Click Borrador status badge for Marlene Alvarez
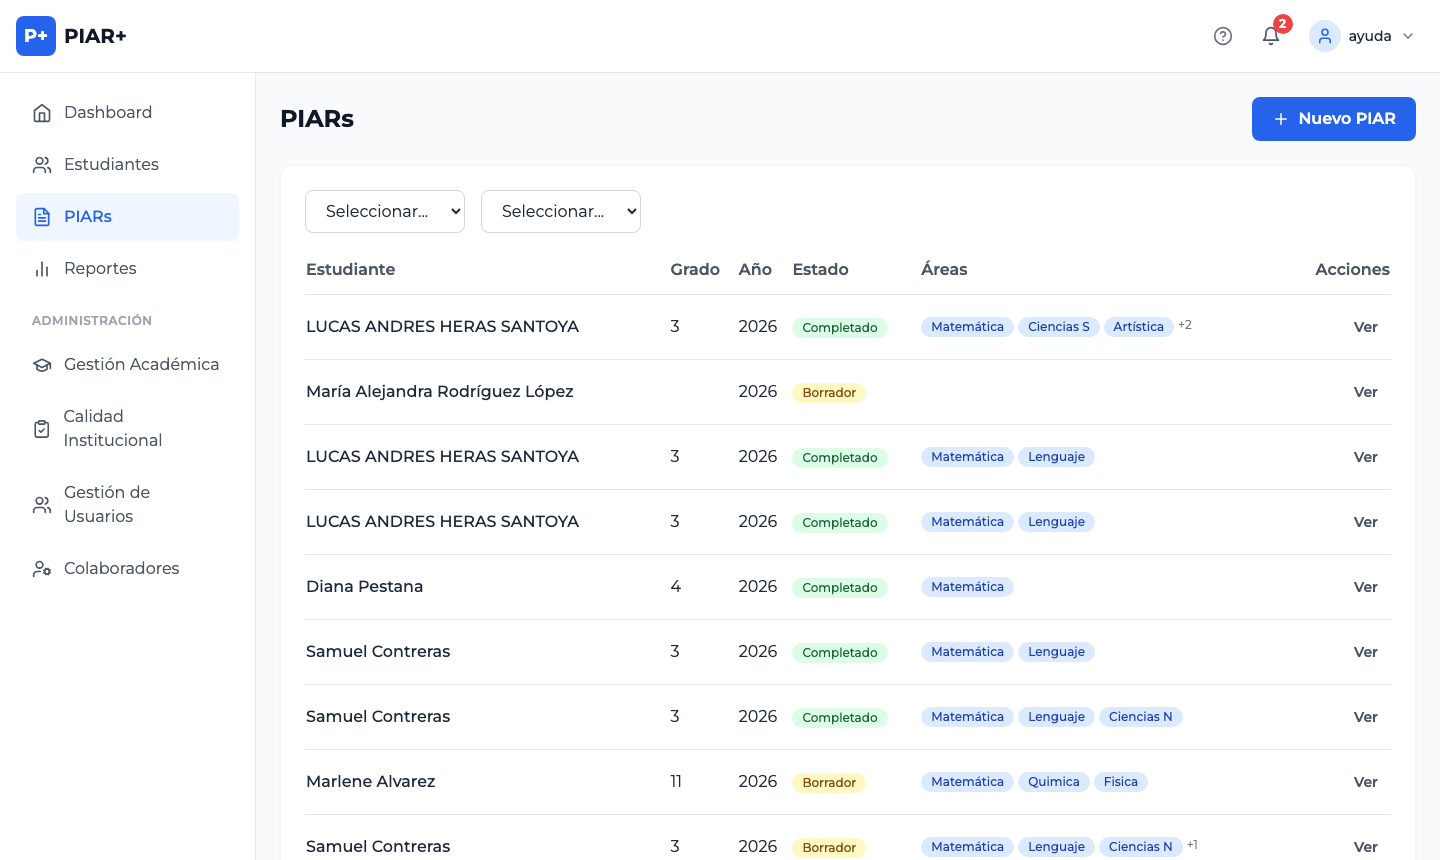 click(829, 783)
